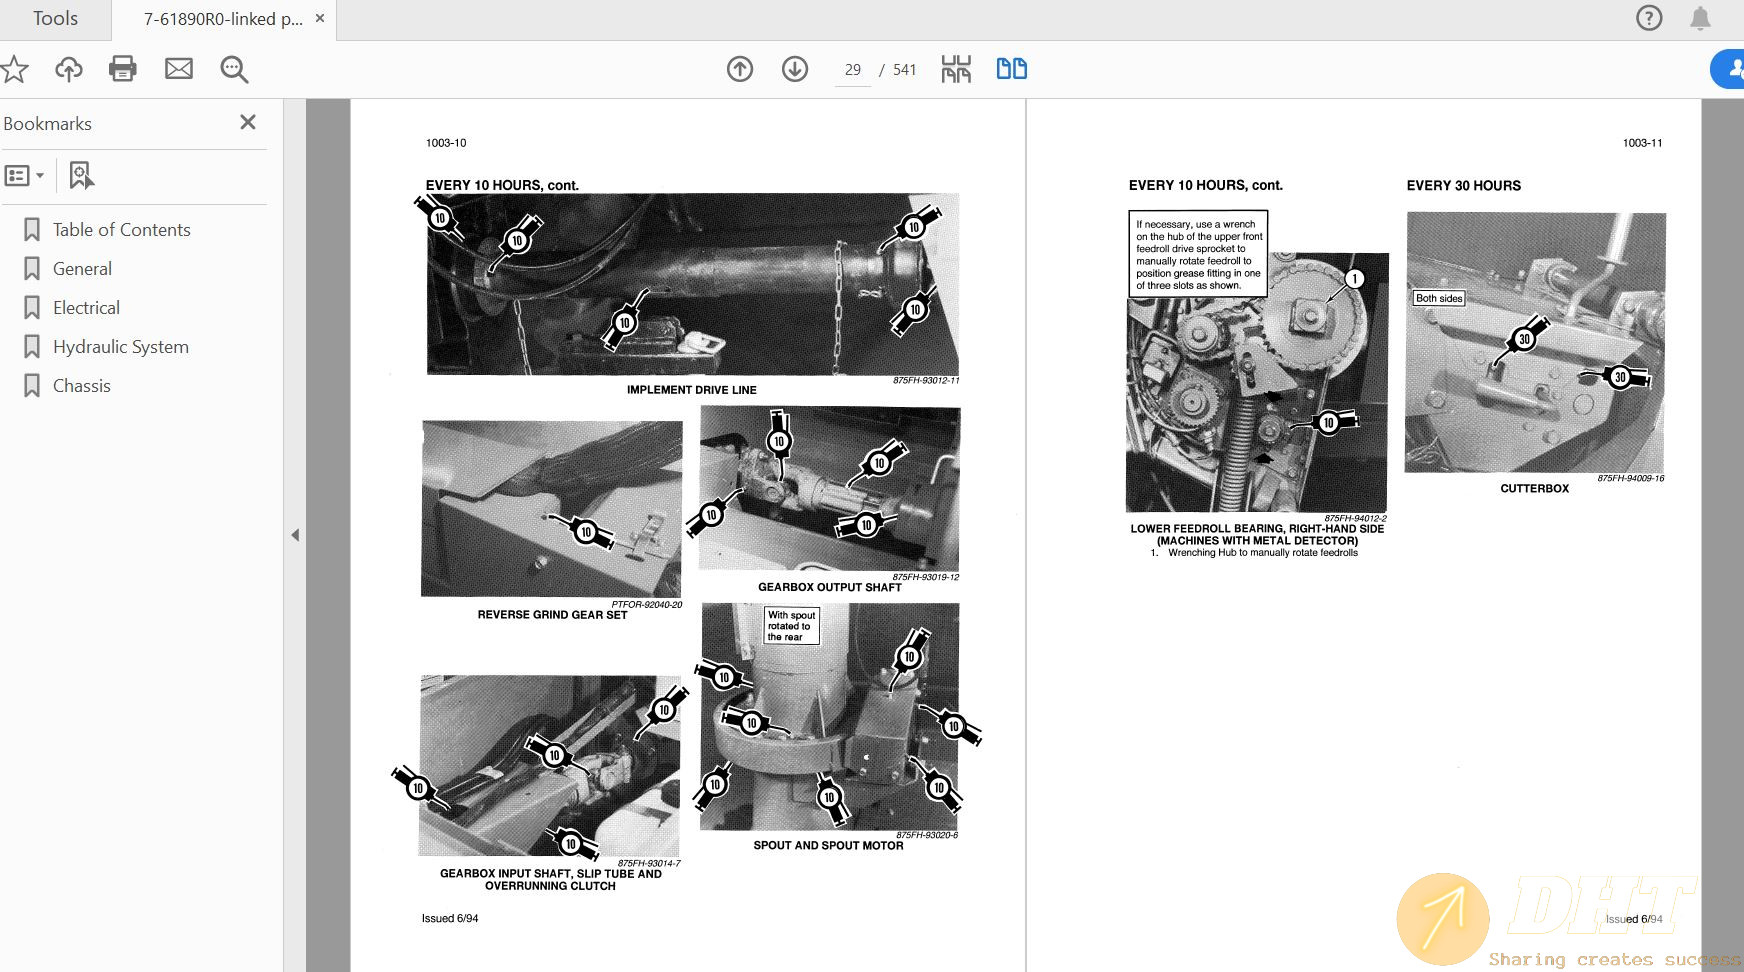Image resolution: width=1744 pixels, height=972 pixels.
Task: Click the page number input field
Action: tap(852, 70)
